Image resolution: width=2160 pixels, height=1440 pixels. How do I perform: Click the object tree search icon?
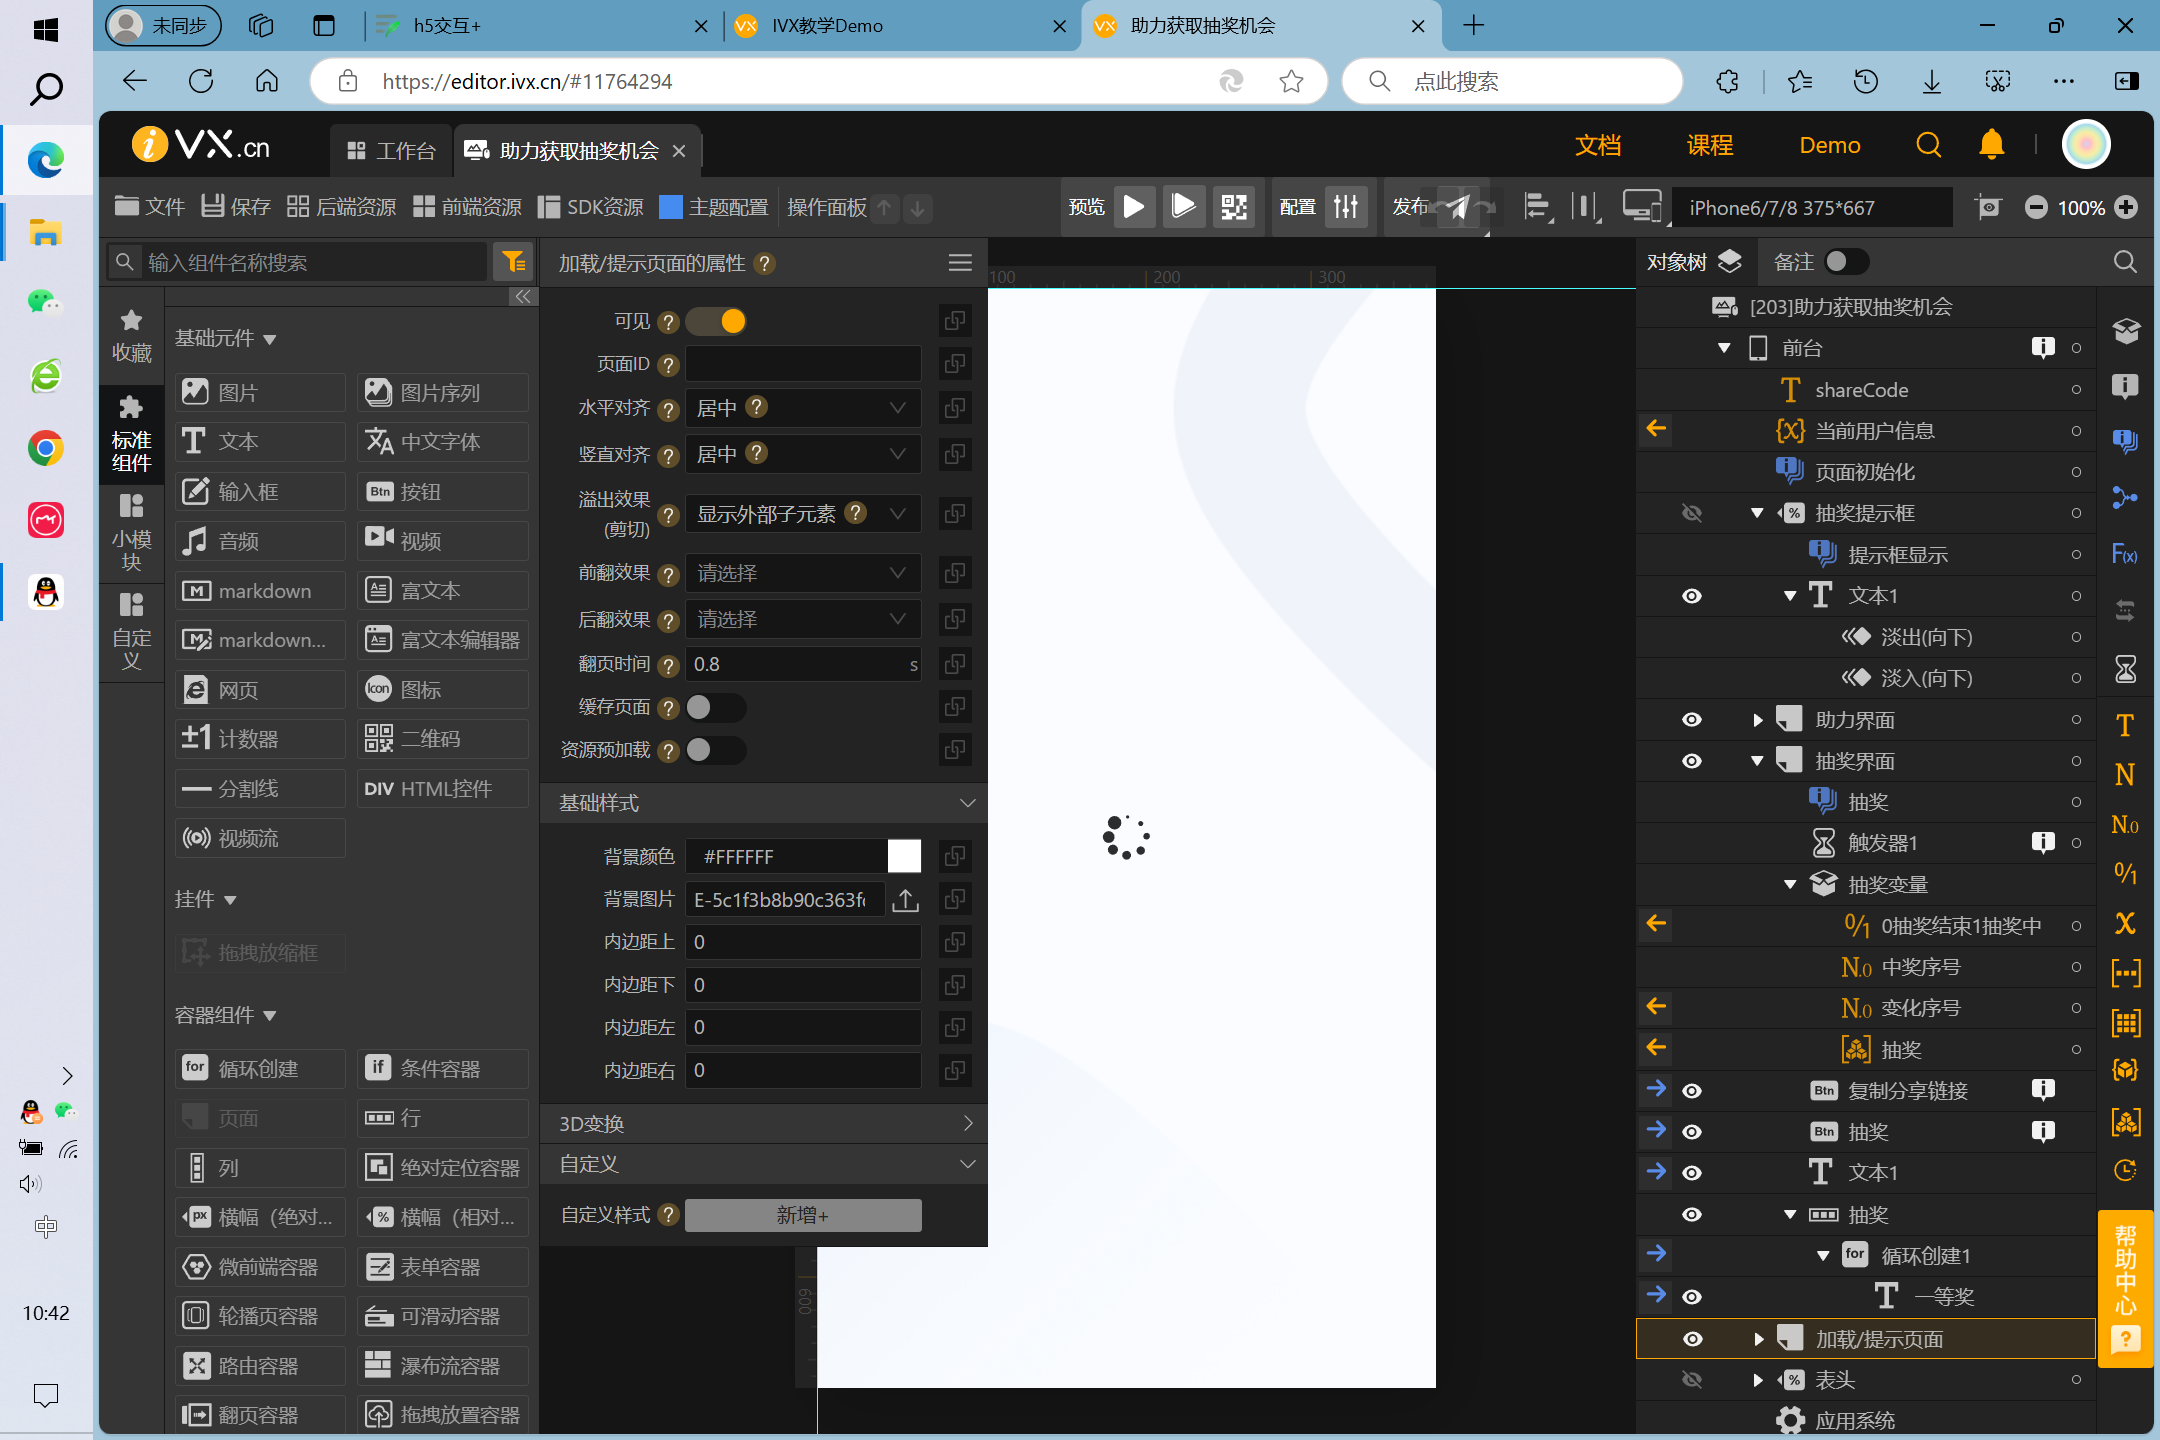2125,262
